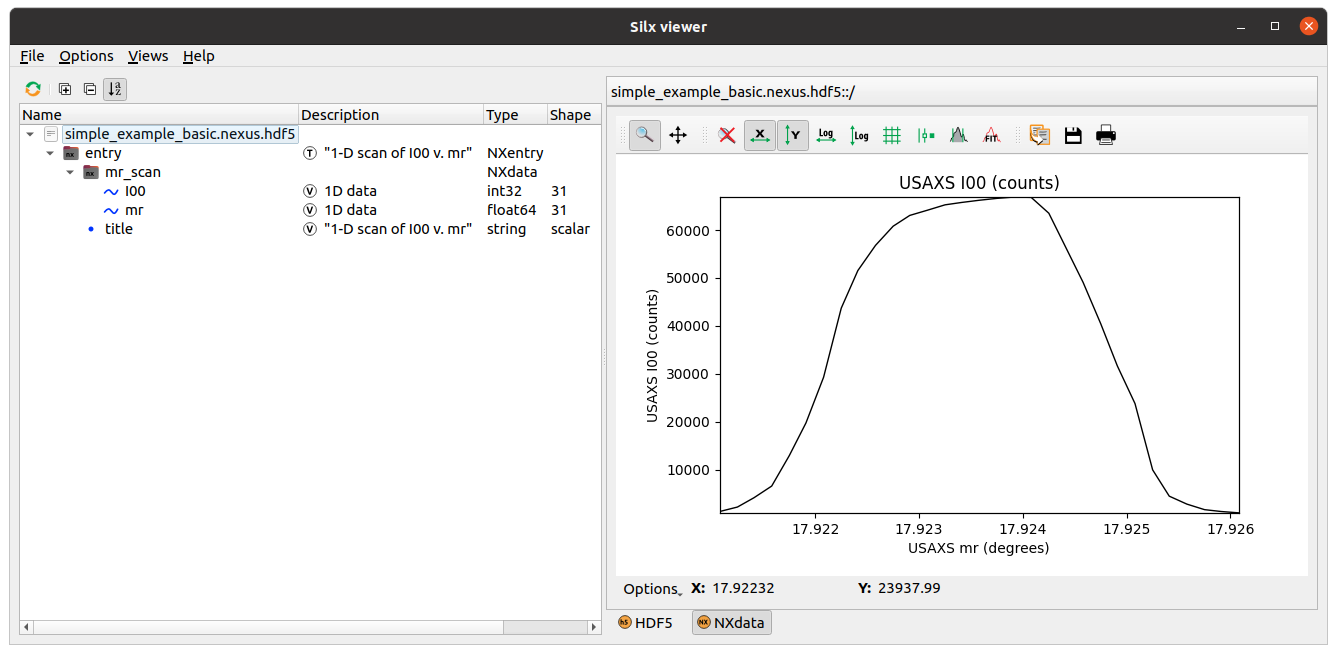Viewport: 1337px width, 654px height.
Task: Open the fit tool
Action: (991, 135)
